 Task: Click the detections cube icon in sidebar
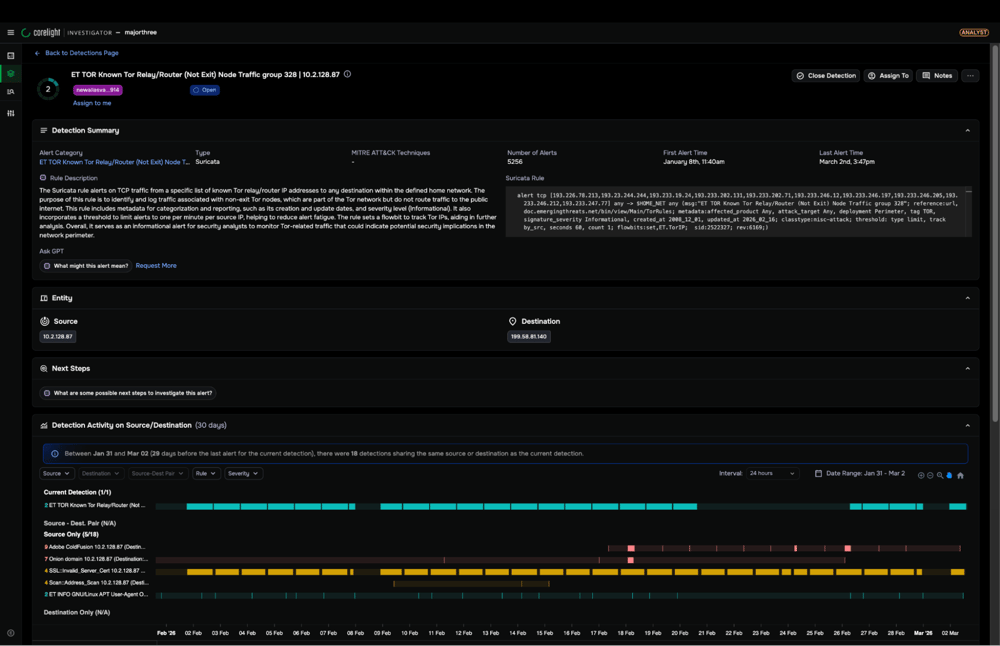[x=11, y=74]
